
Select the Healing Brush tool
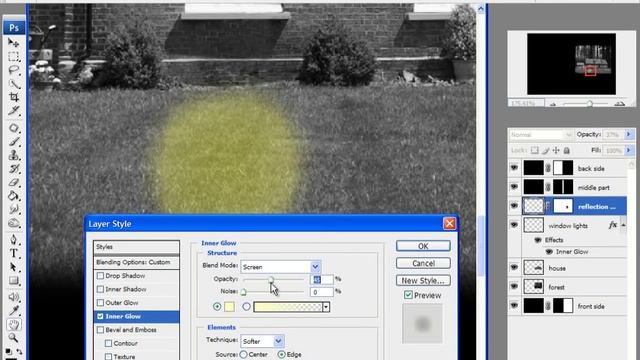tap(13, 128)
